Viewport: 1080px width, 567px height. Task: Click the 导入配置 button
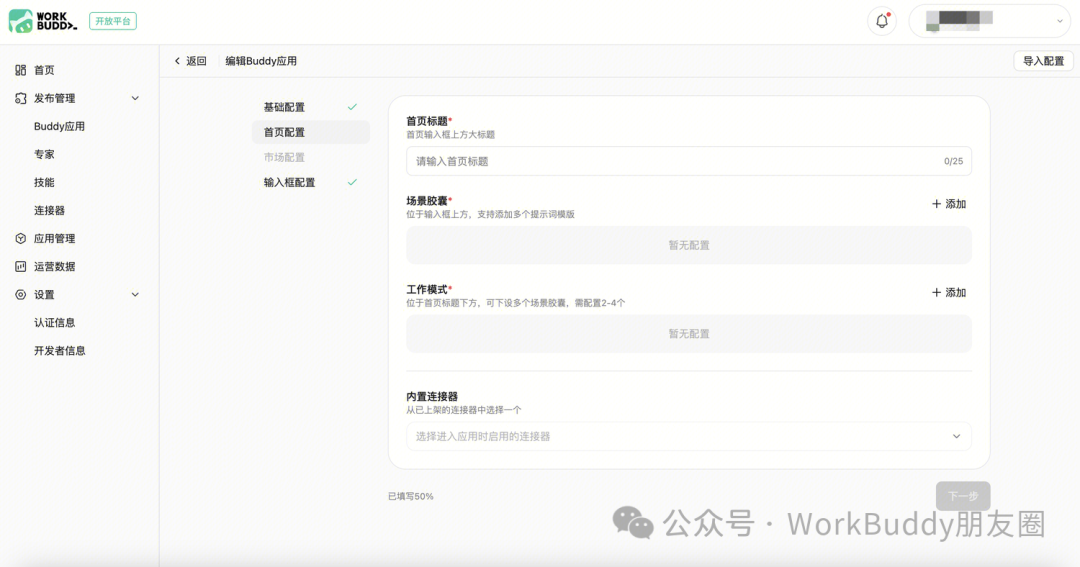[1043, 61]
